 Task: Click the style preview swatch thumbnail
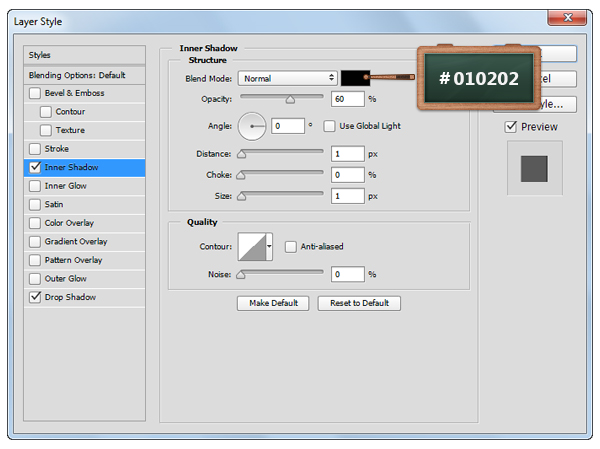pos(534,168)
